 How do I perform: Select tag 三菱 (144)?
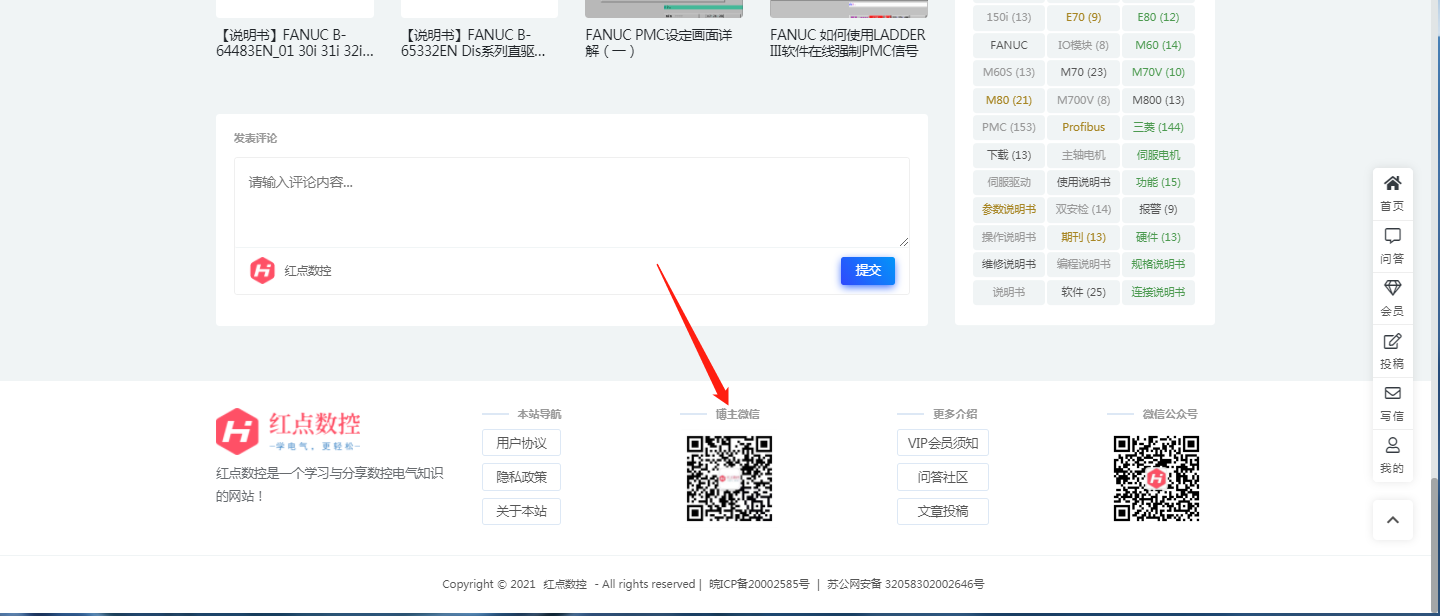click(x=1158, y=127)
